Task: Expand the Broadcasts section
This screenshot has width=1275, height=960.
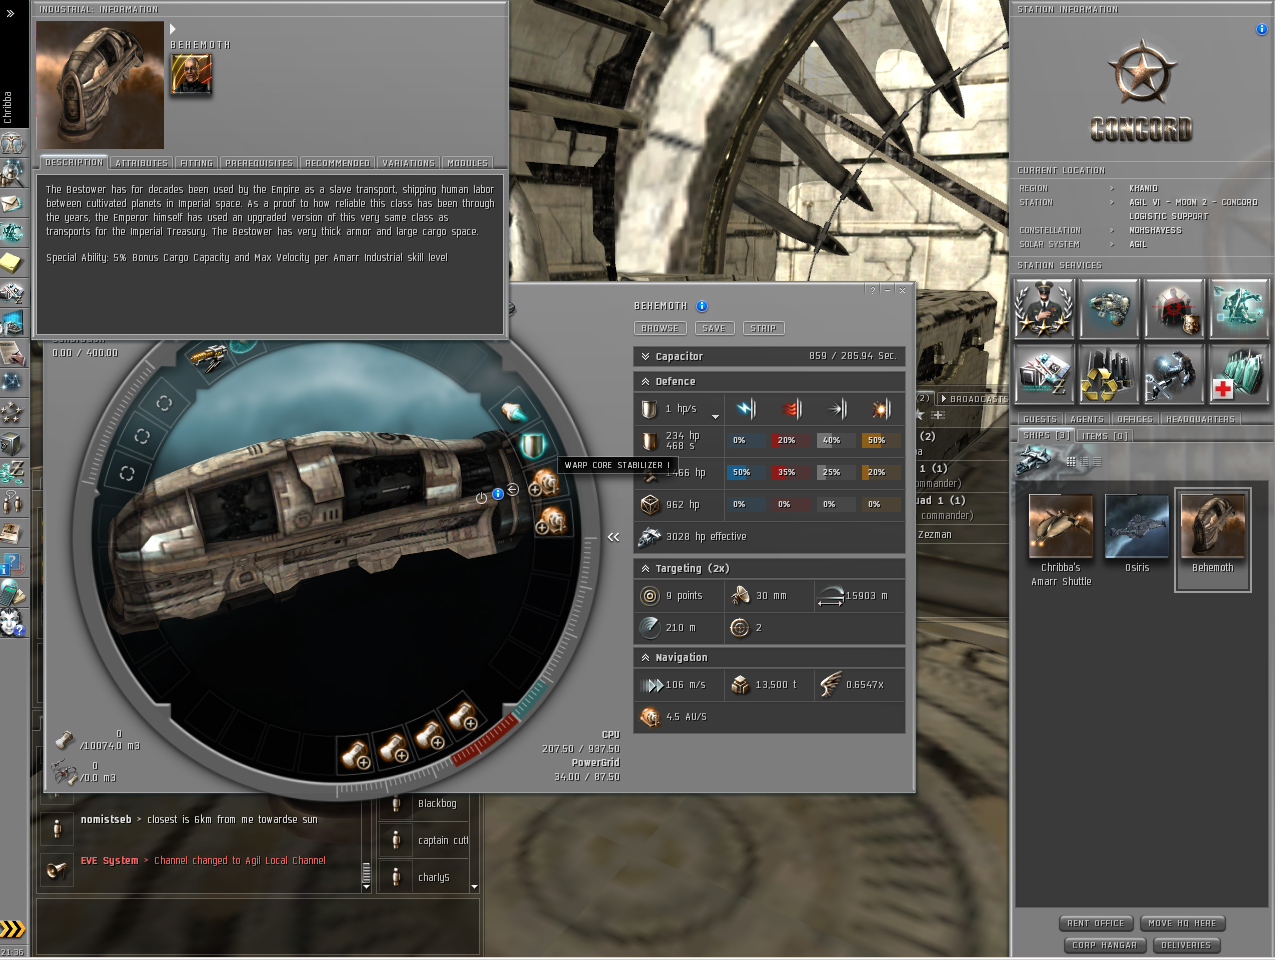Action: click(x=944, y=399)
